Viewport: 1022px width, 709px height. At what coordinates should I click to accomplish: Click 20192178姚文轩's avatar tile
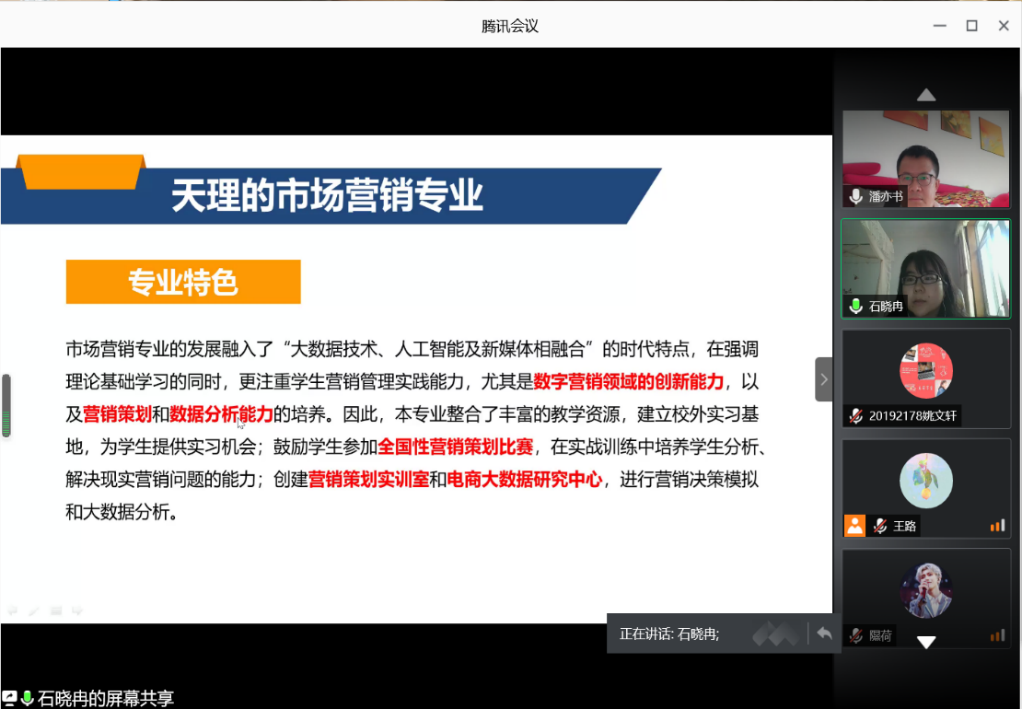pyautogui.click(x=925, y=370)
